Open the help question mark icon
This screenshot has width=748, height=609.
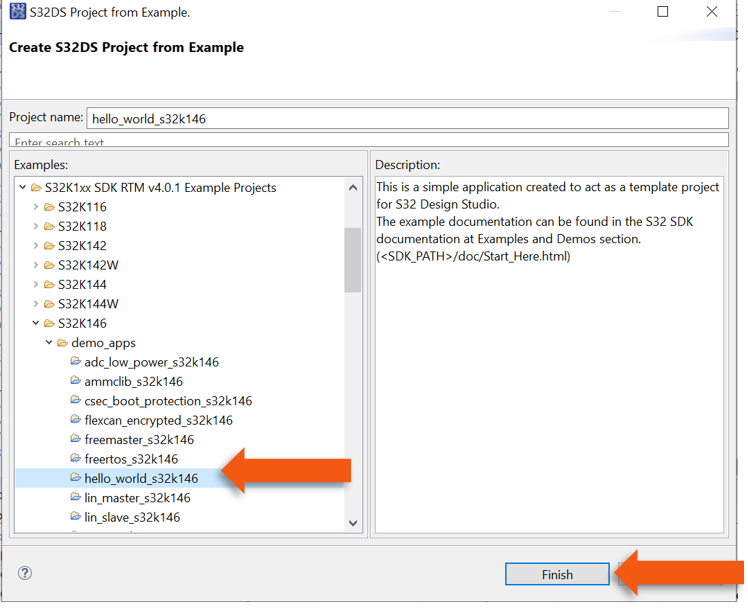coord(25,573)
